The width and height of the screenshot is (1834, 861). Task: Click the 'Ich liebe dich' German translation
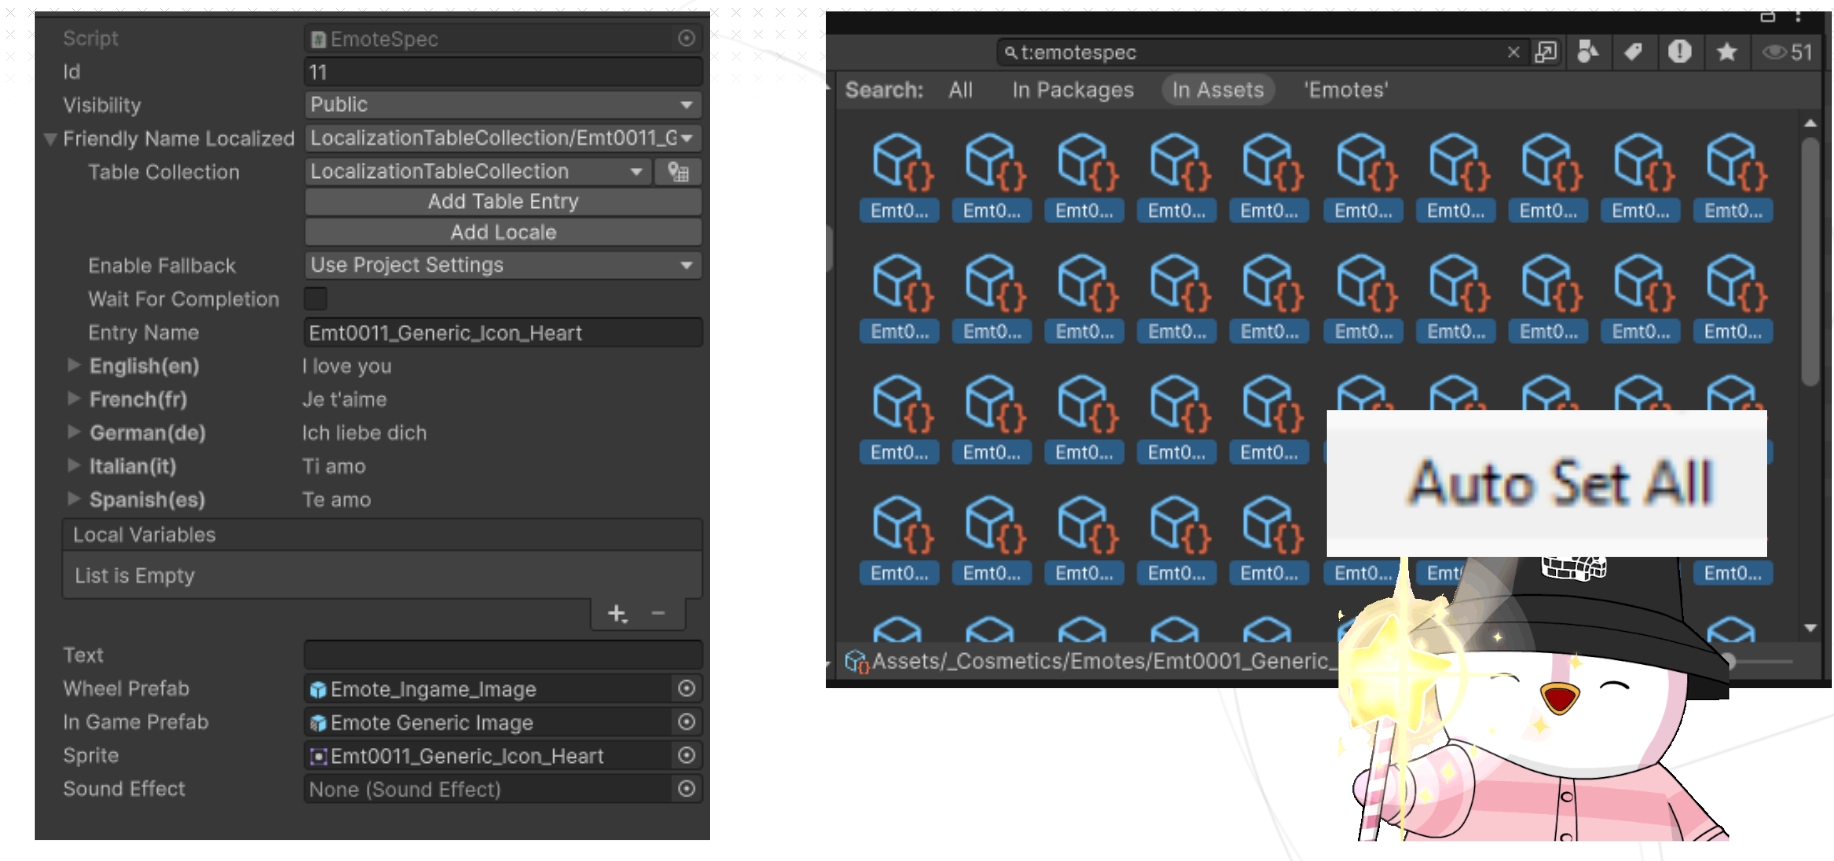[x=364, y=433]
